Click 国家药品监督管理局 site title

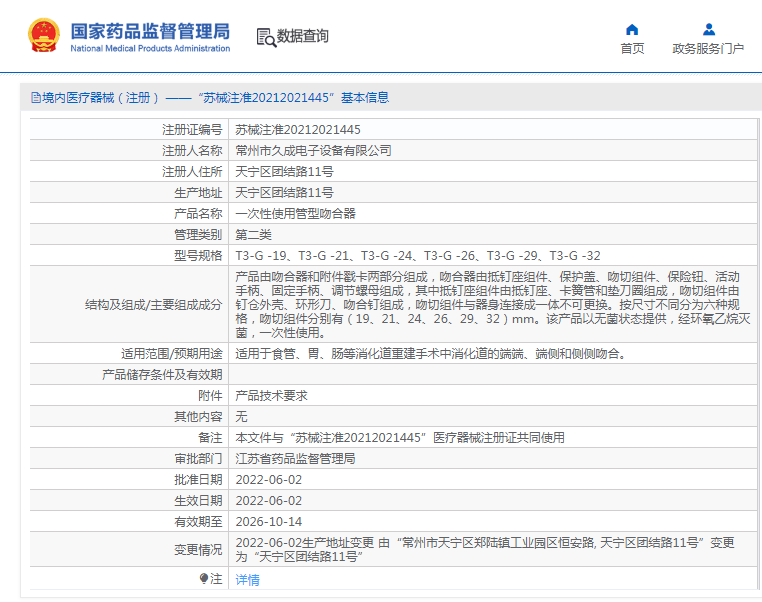pyautogui.click(x=150, y=31)
